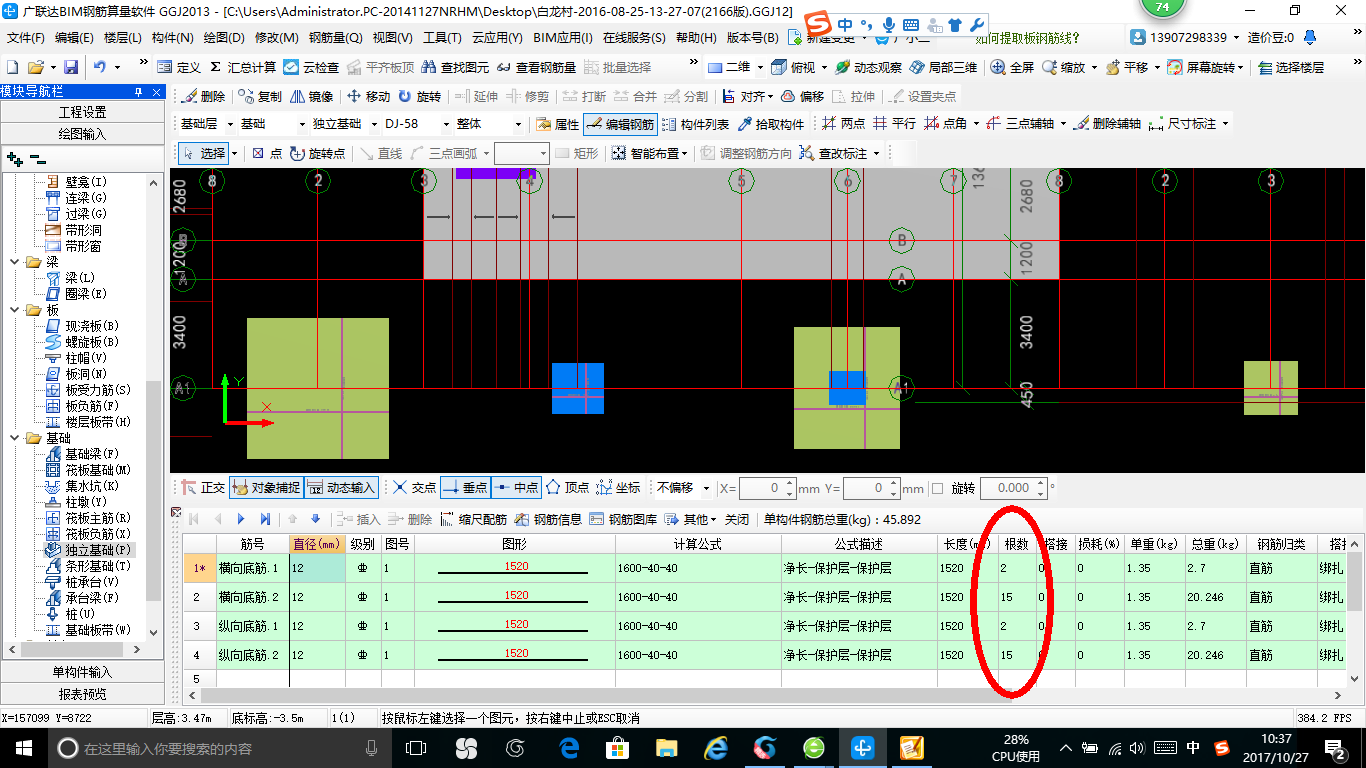
Task: Run 汇总计算 summary calculation
Action: (242, 67)
